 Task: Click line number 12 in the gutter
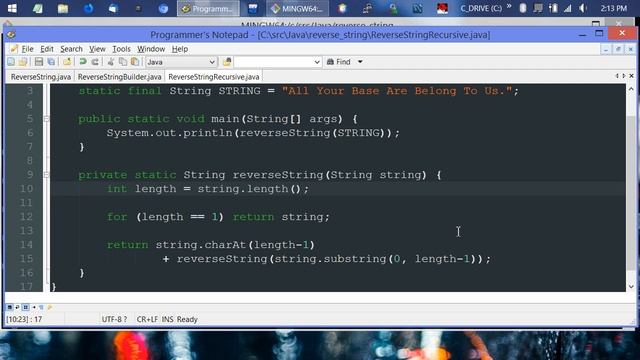(26, 217)
